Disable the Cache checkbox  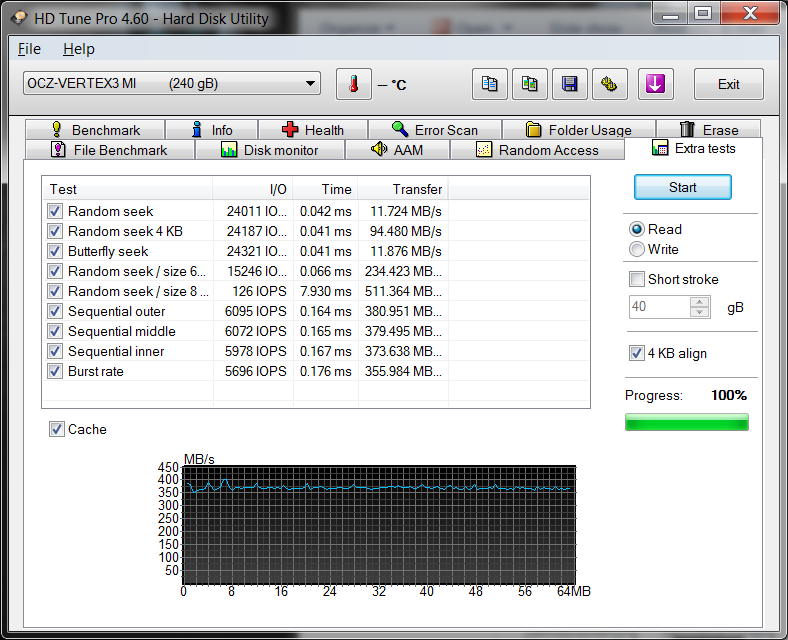coord(57,429)
